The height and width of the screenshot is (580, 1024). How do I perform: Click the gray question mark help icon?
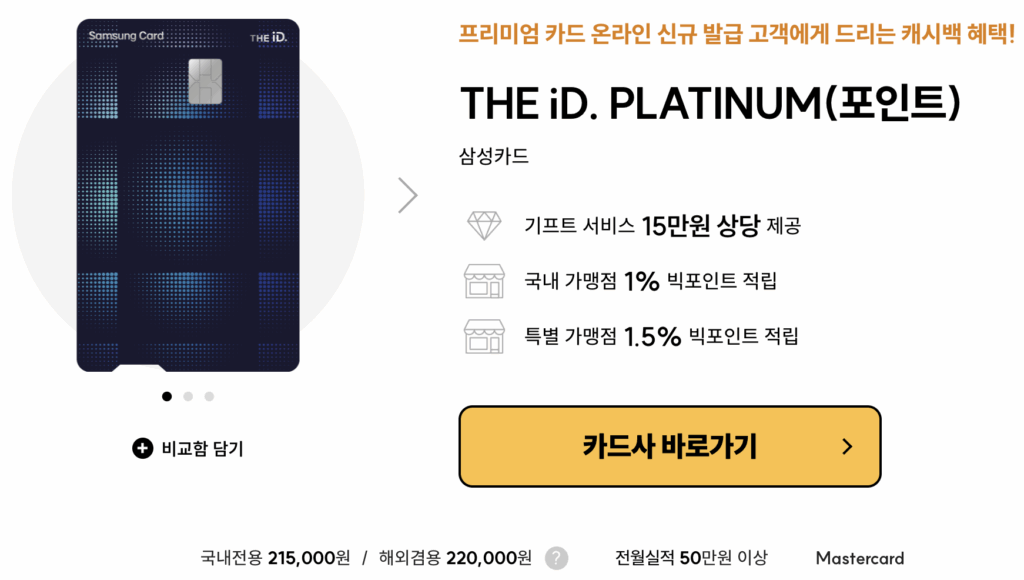click(x=556, y=558)
